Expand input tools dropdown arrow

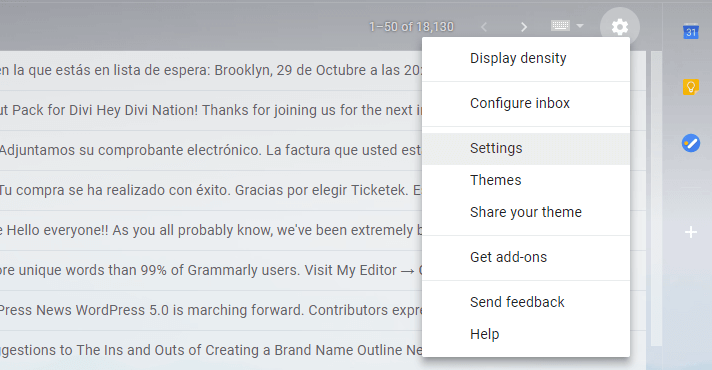click(x=580, y=26)
